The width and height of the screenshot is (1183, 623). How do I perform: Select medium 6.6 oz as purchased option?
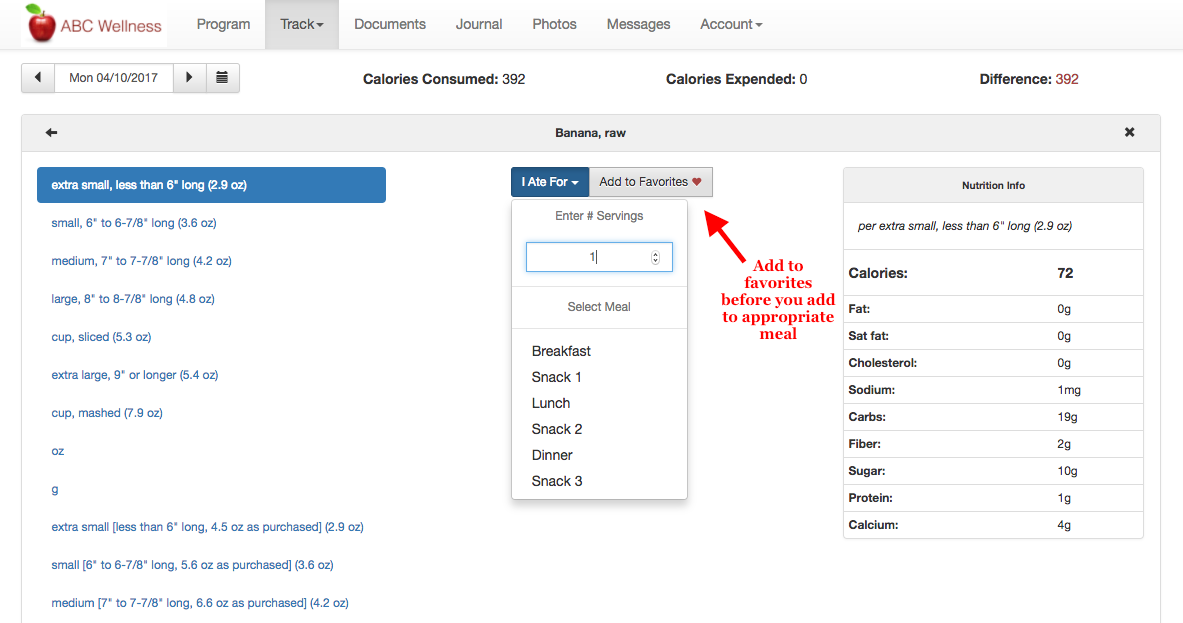(200, 603)
